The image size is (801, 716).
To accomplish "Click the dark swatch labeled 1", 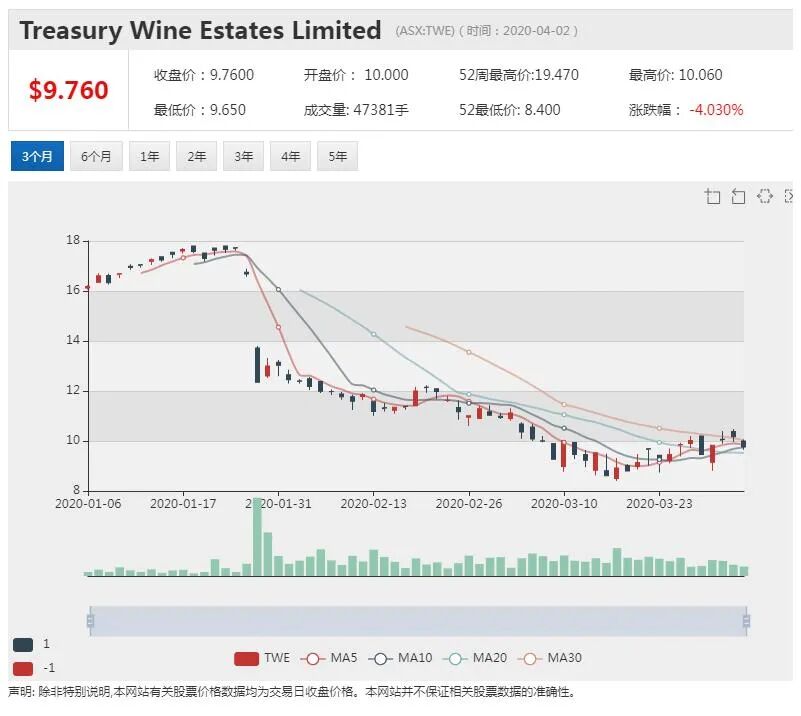I will tap(23, 645).
